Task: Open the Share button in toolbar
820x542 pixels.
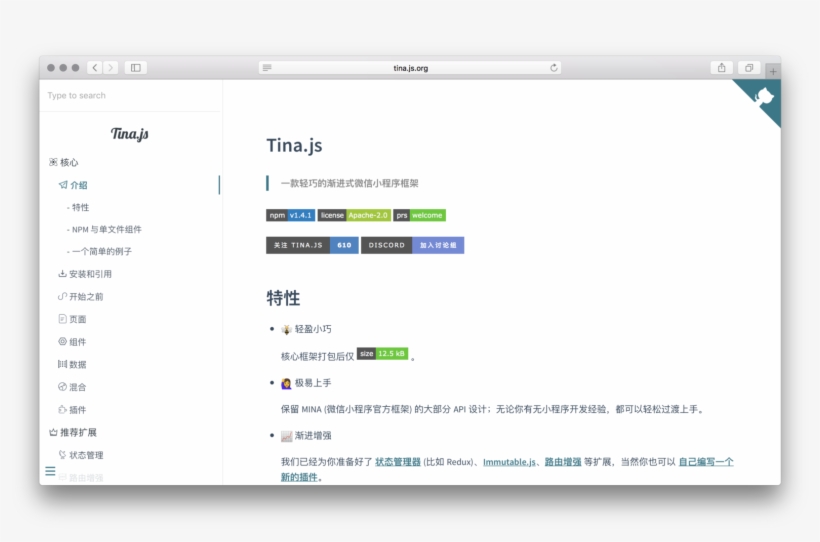Action: pyautogui.click(x=722, y=67)
